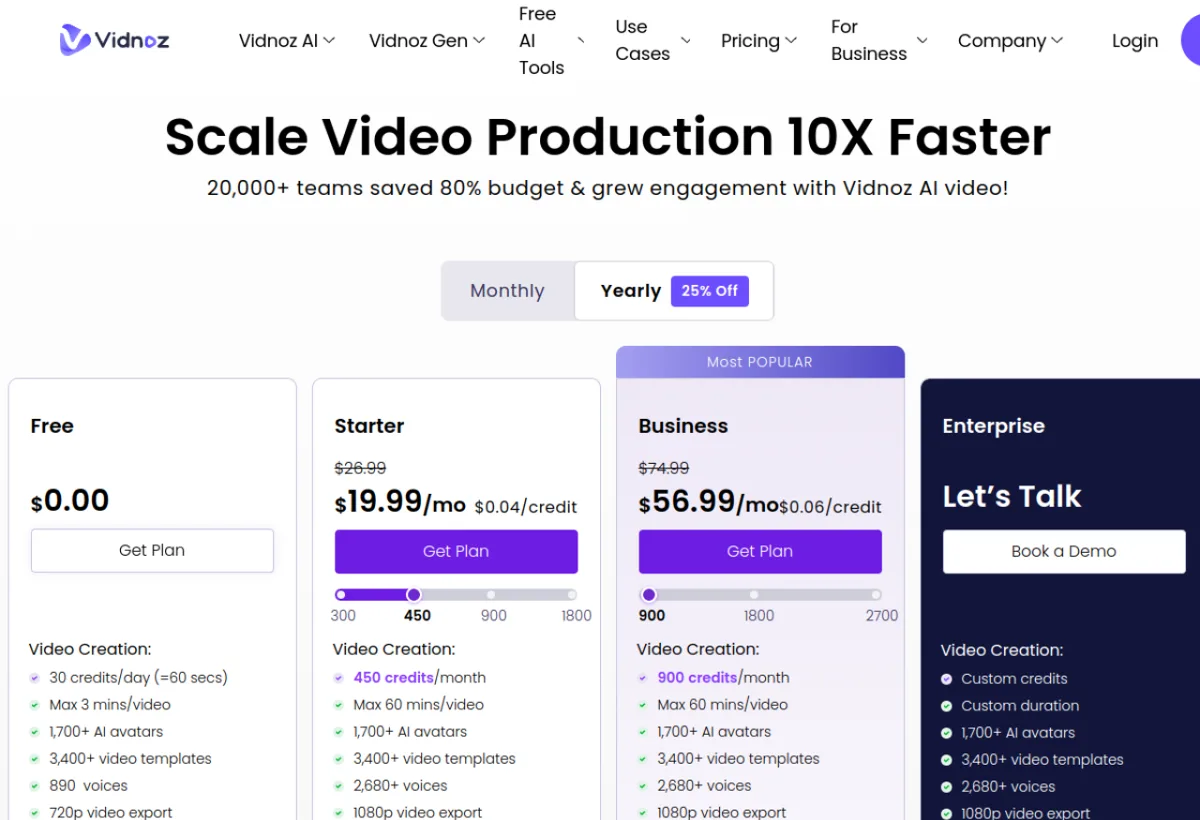The width and height of the screenshot is (1200, 820).
Task: Click Starter slider handle at 450
Action: pyautogui.click(x=414, y=594)
